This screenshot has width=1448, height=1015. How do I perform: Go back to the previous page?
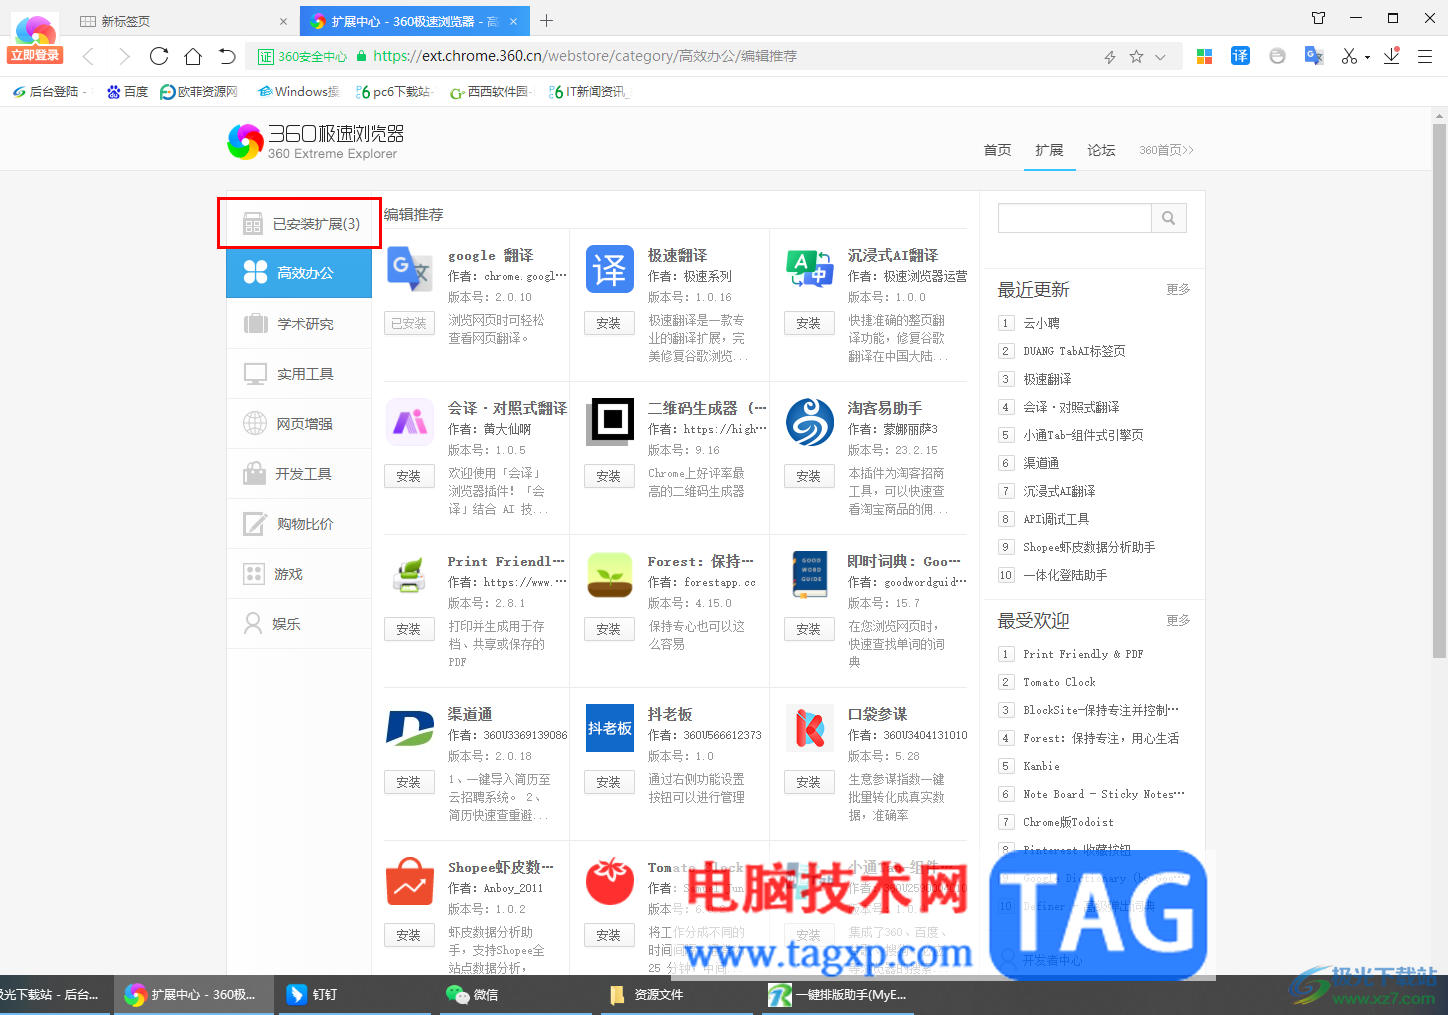click(89, 56)
